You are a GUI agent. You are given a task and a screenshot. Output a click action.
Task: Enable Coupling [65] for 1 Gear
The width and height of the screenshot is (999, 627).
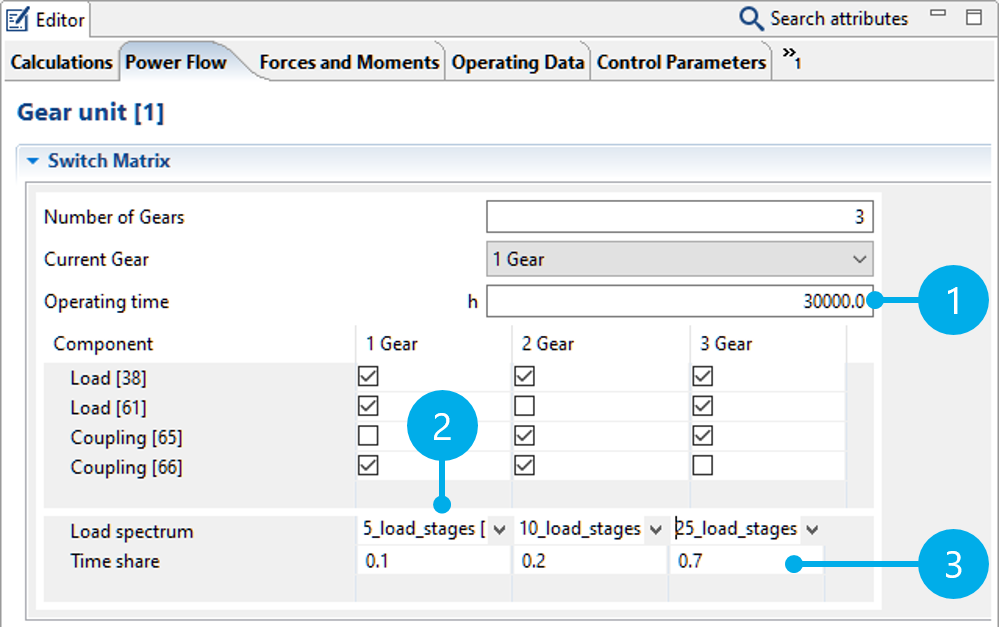(x=368, y=437)
